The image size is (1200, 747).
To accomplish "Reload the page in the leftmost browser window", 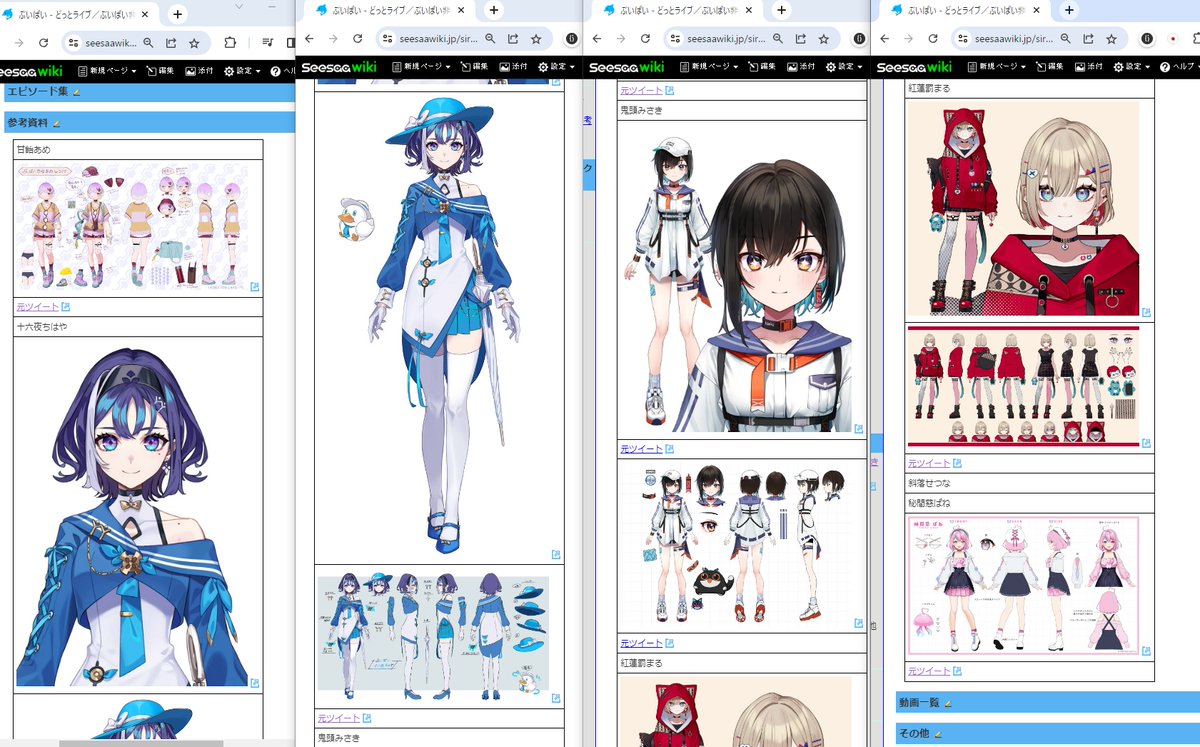I will coord(43,43).
